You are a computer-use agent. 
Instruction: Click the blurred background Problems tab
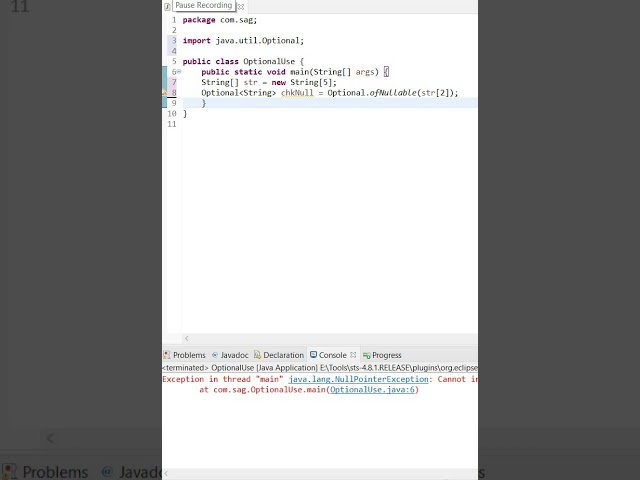pyautogui.click(x=46, y=472)
